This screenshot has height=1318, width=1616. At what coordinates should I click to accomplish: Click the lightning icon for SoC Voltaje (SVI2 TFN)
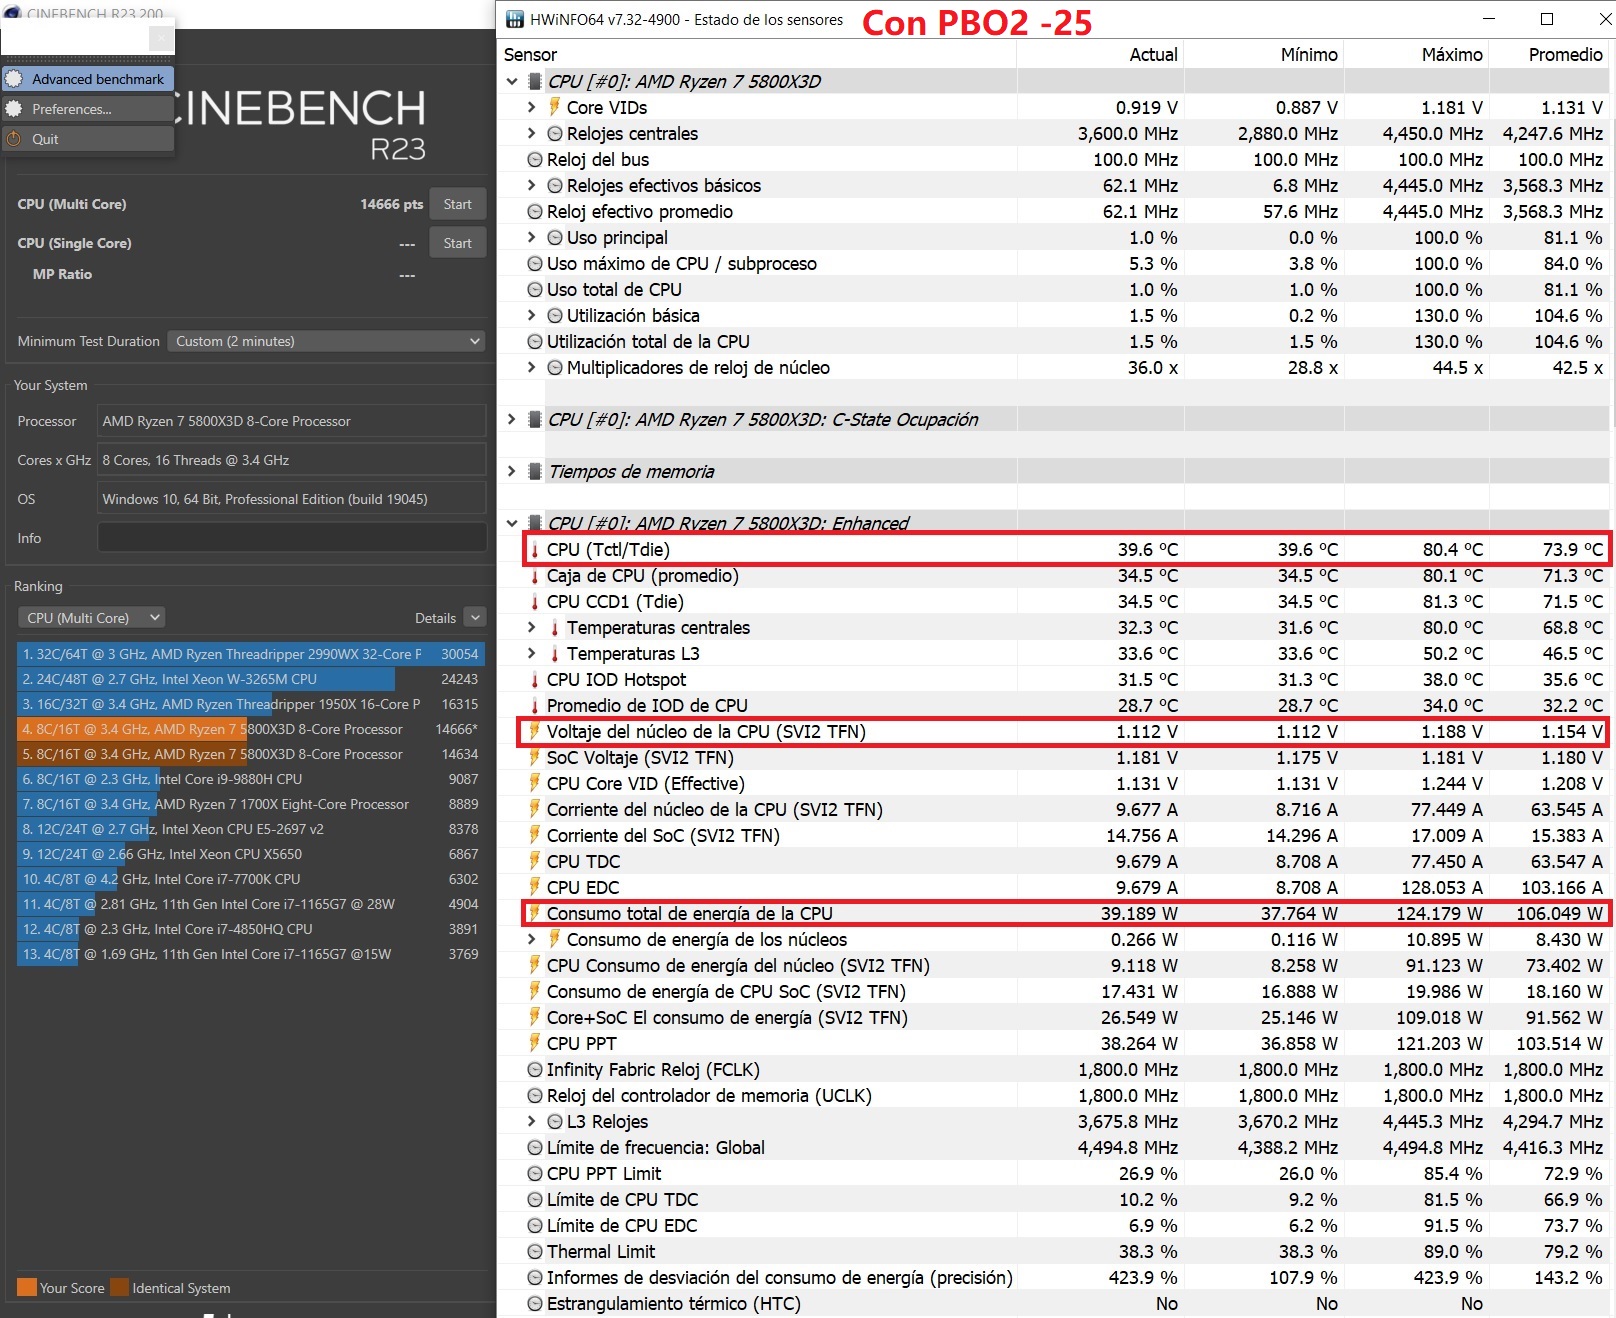[x=535, y=757]
